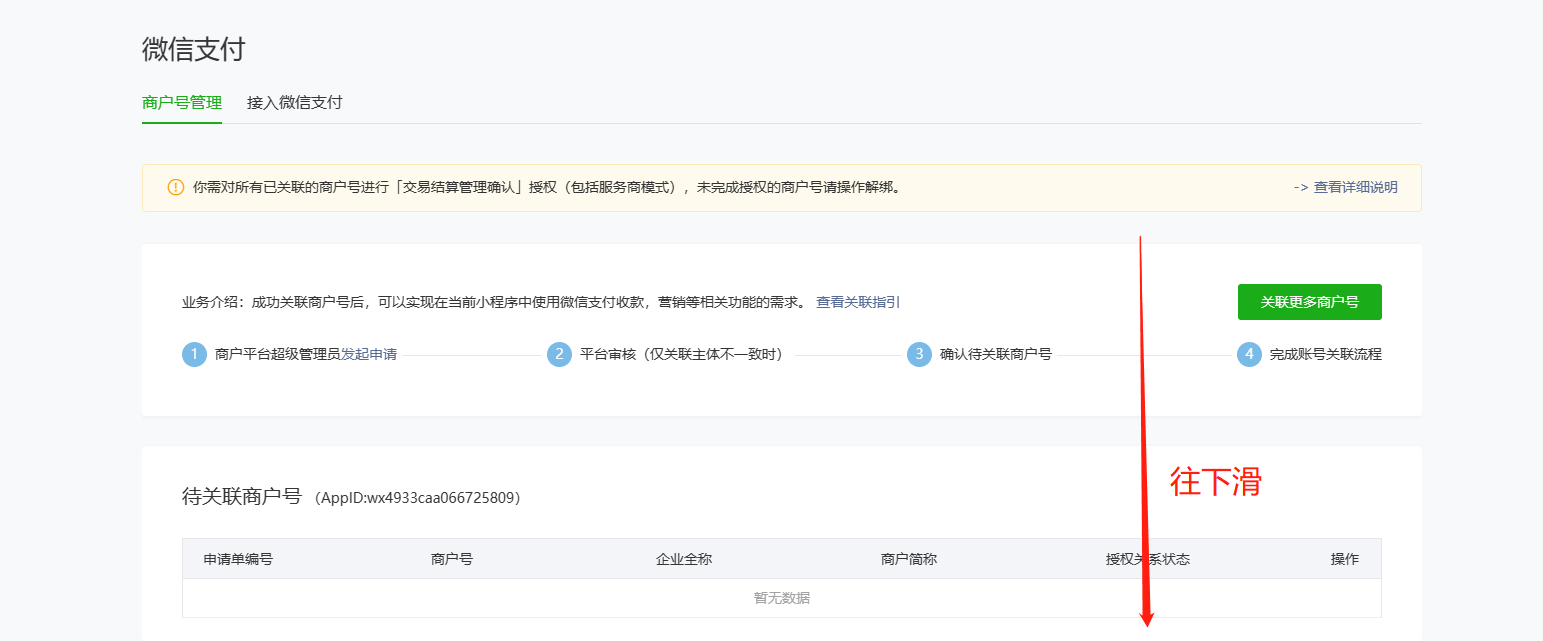
Task: Open the 查看详细说明 link
Action: pyautogui.click(x=1355, y=187)
